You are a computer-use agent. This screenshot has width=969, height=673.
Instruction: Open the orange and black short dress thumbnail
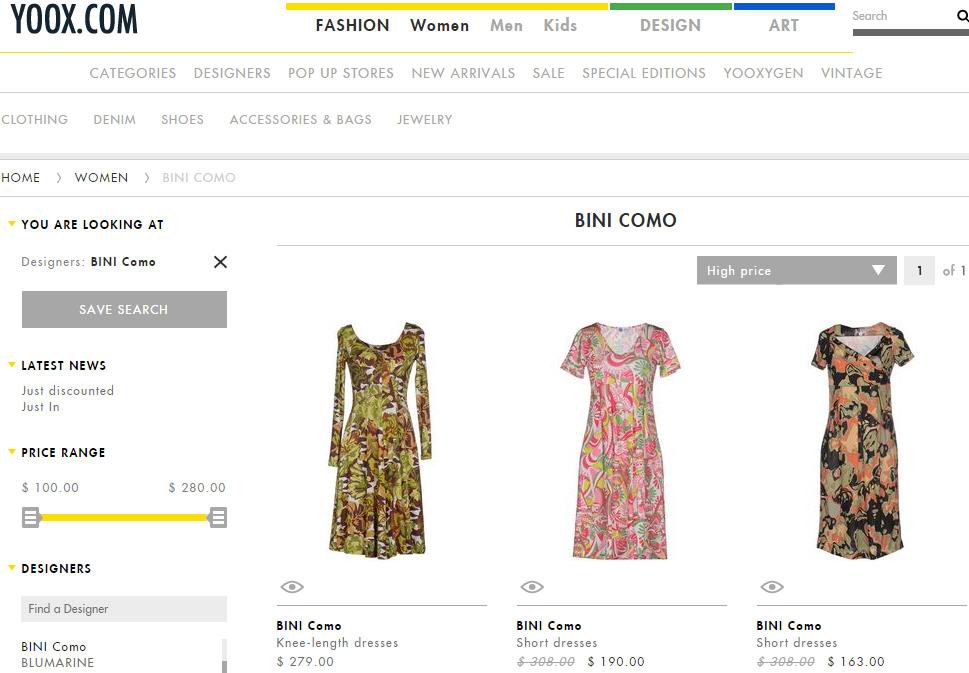coord(861,440)
